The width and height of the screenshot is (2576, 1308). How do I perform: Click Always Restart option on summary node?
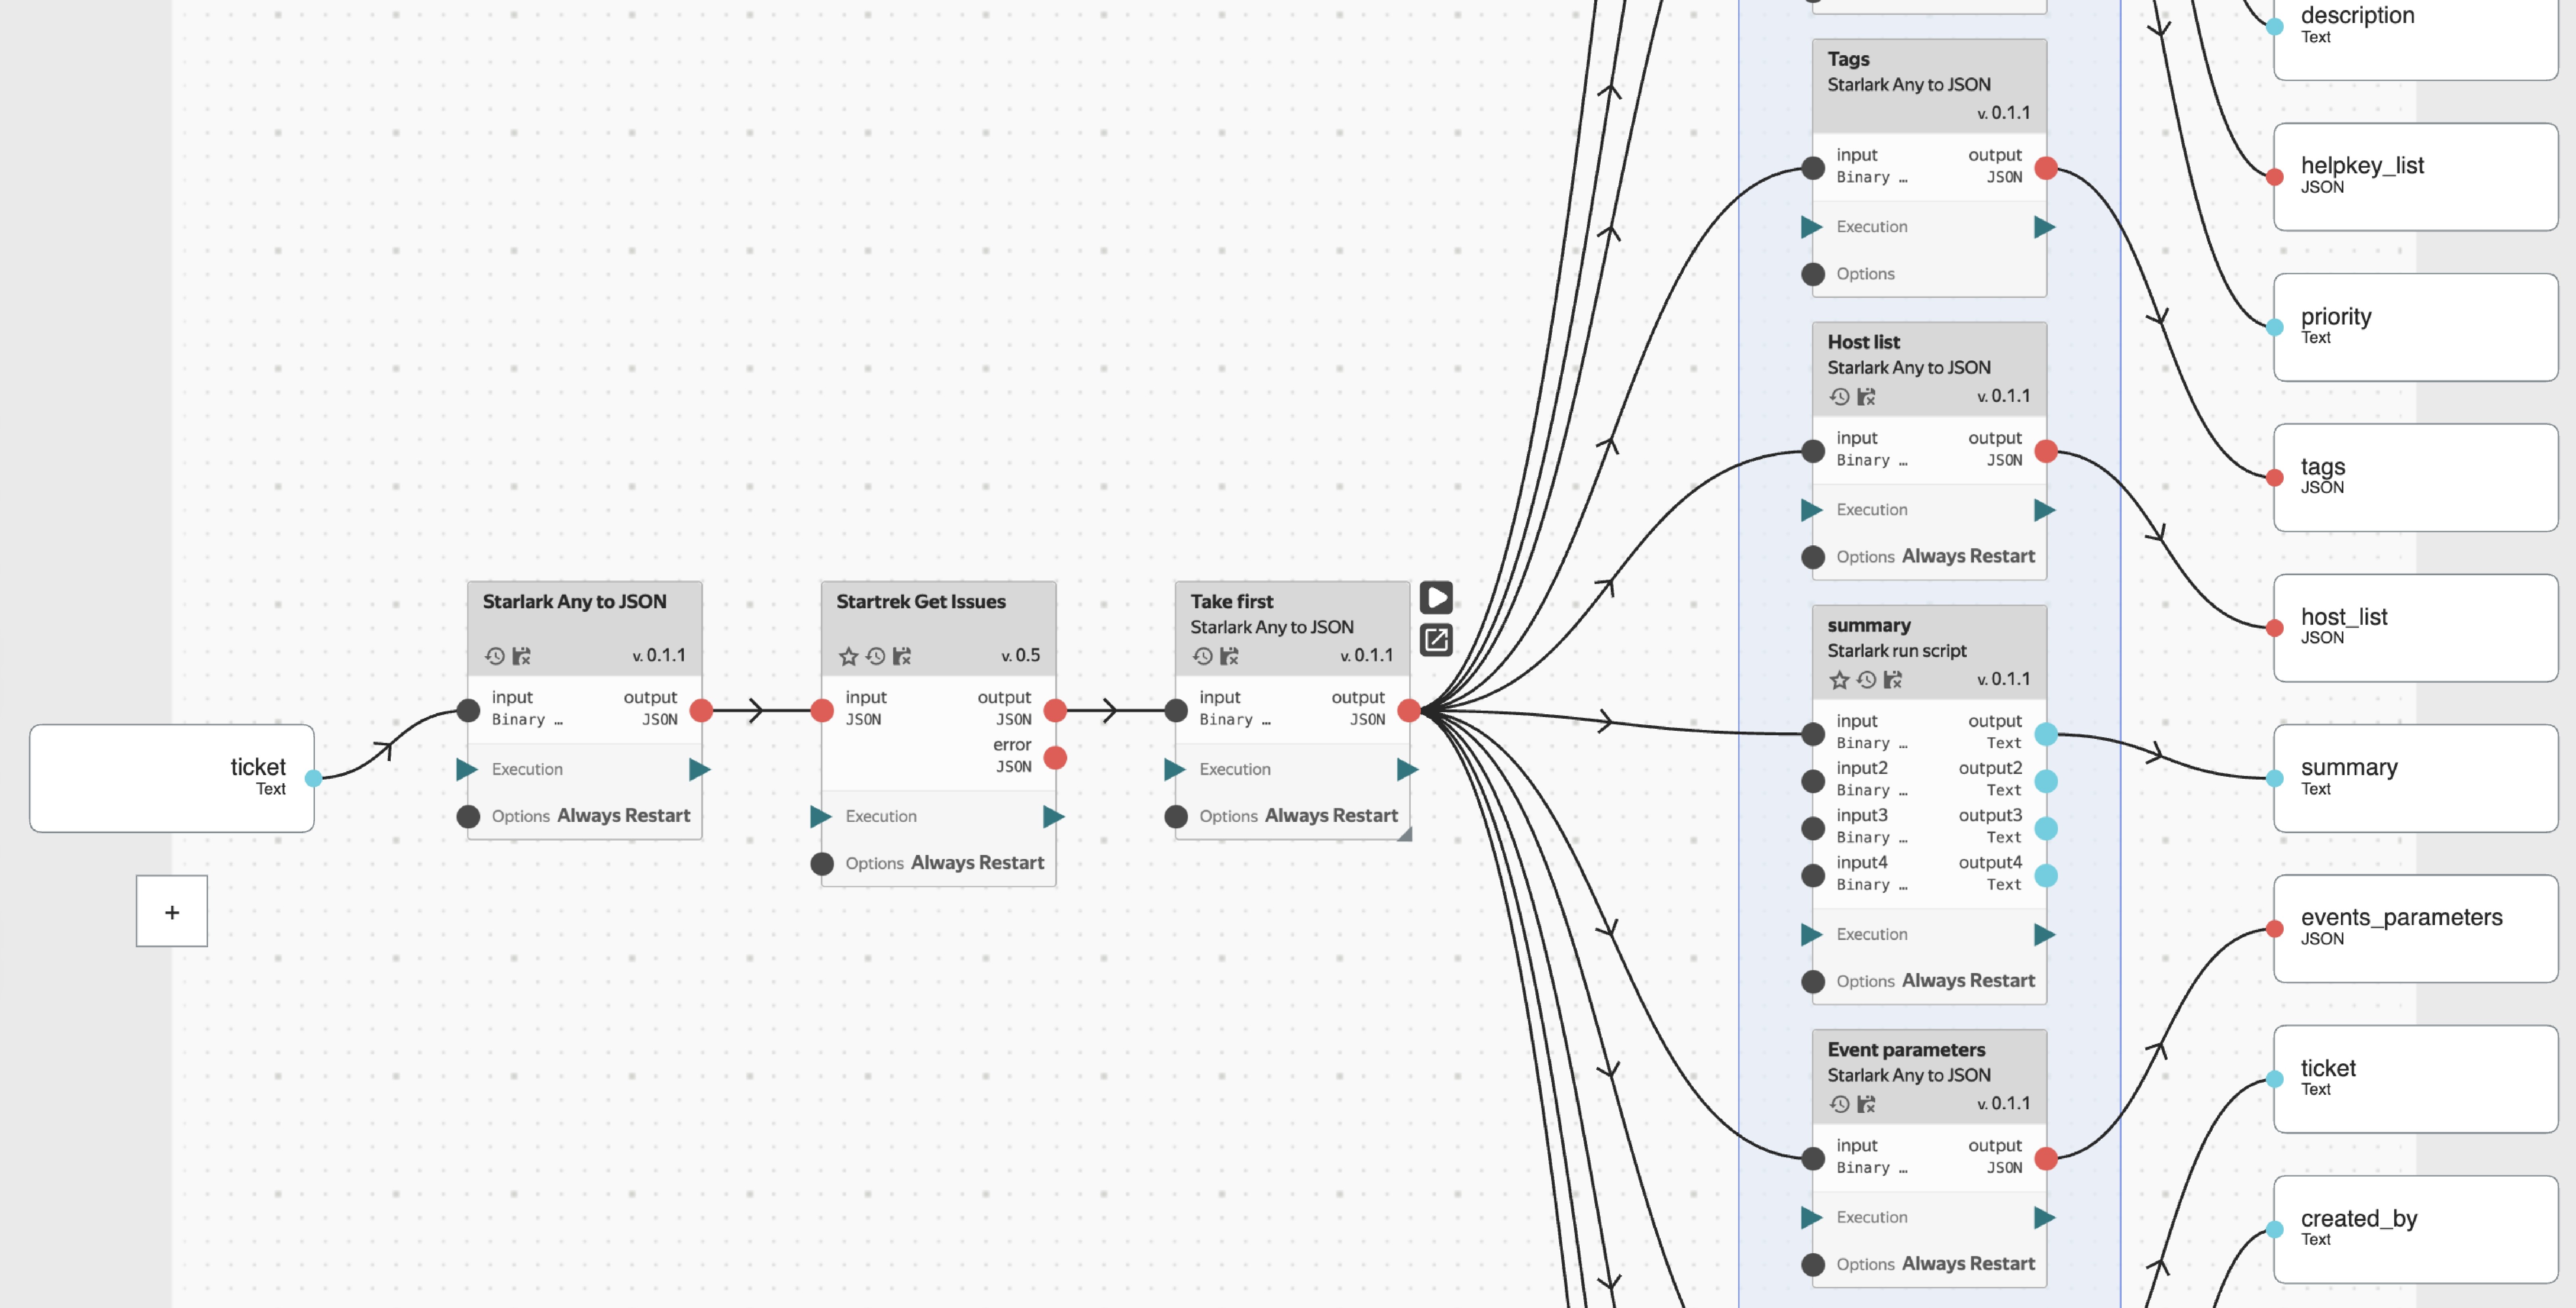pyautogui.click(x=1968, y=981)
